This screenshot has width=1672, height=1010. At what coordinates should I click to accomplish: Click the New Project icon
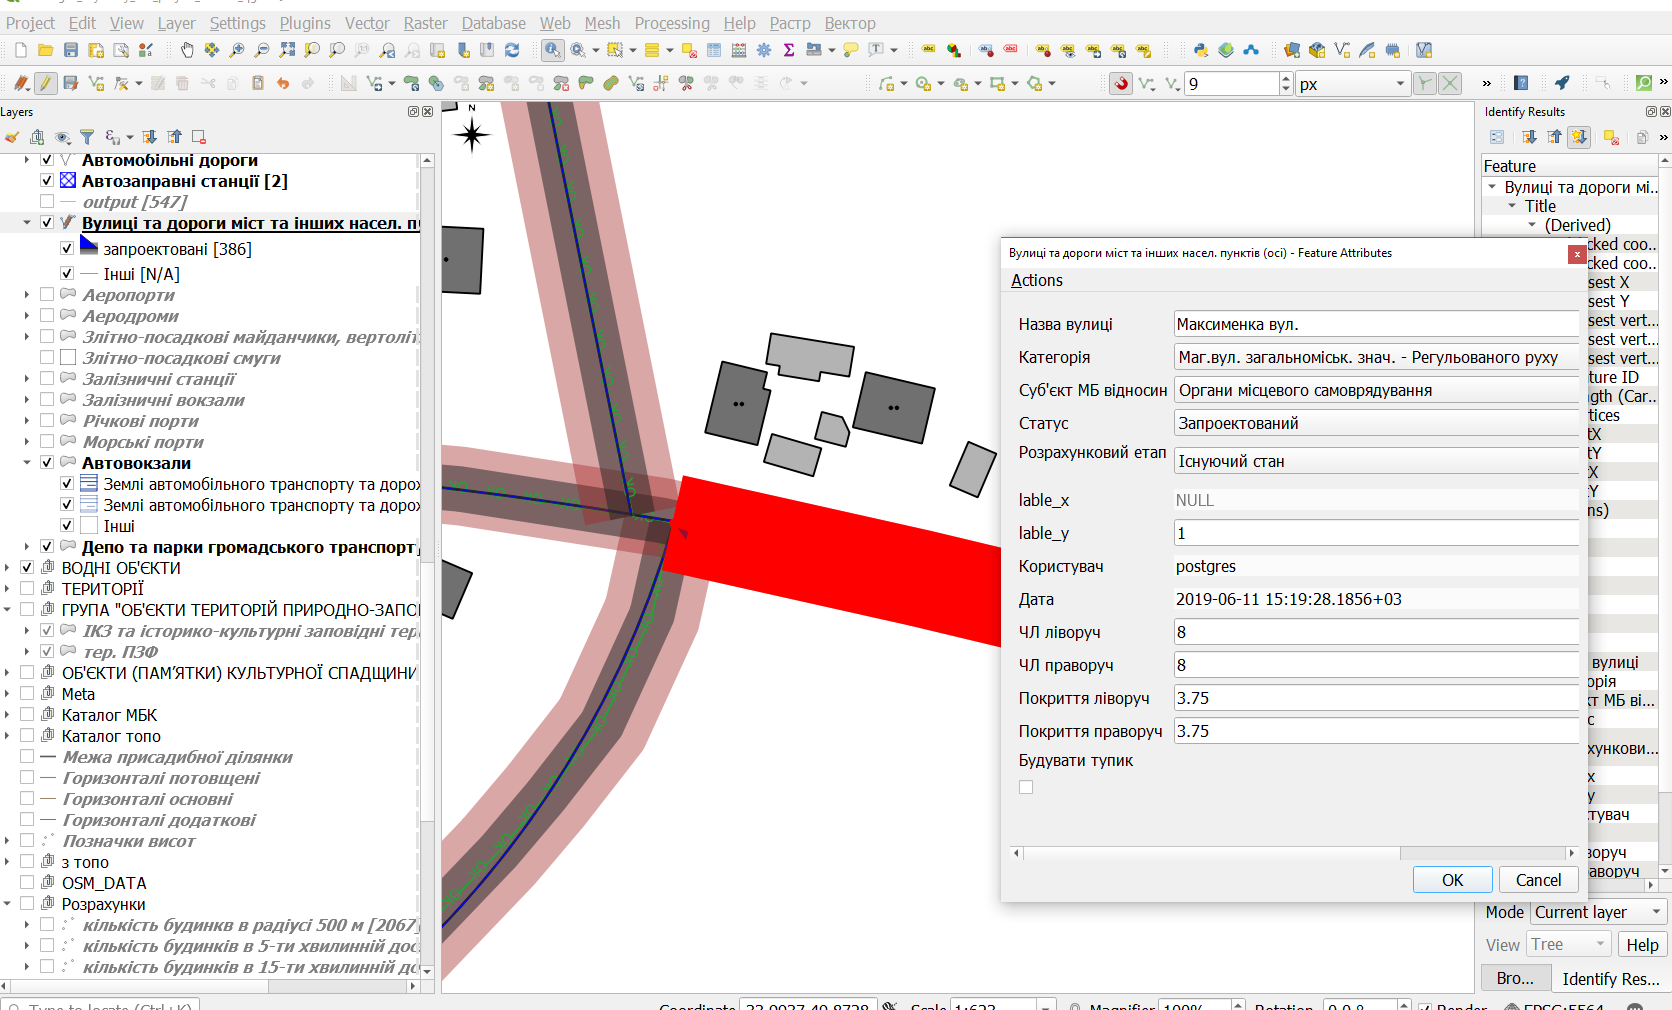point(21,50)
